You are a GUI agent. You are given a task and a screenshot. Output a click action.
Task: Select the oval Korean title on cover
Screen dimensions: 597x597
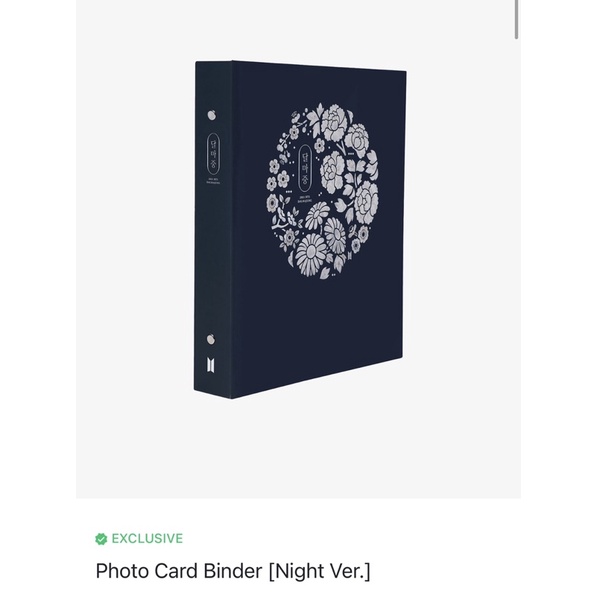click(x=305, y=168)
